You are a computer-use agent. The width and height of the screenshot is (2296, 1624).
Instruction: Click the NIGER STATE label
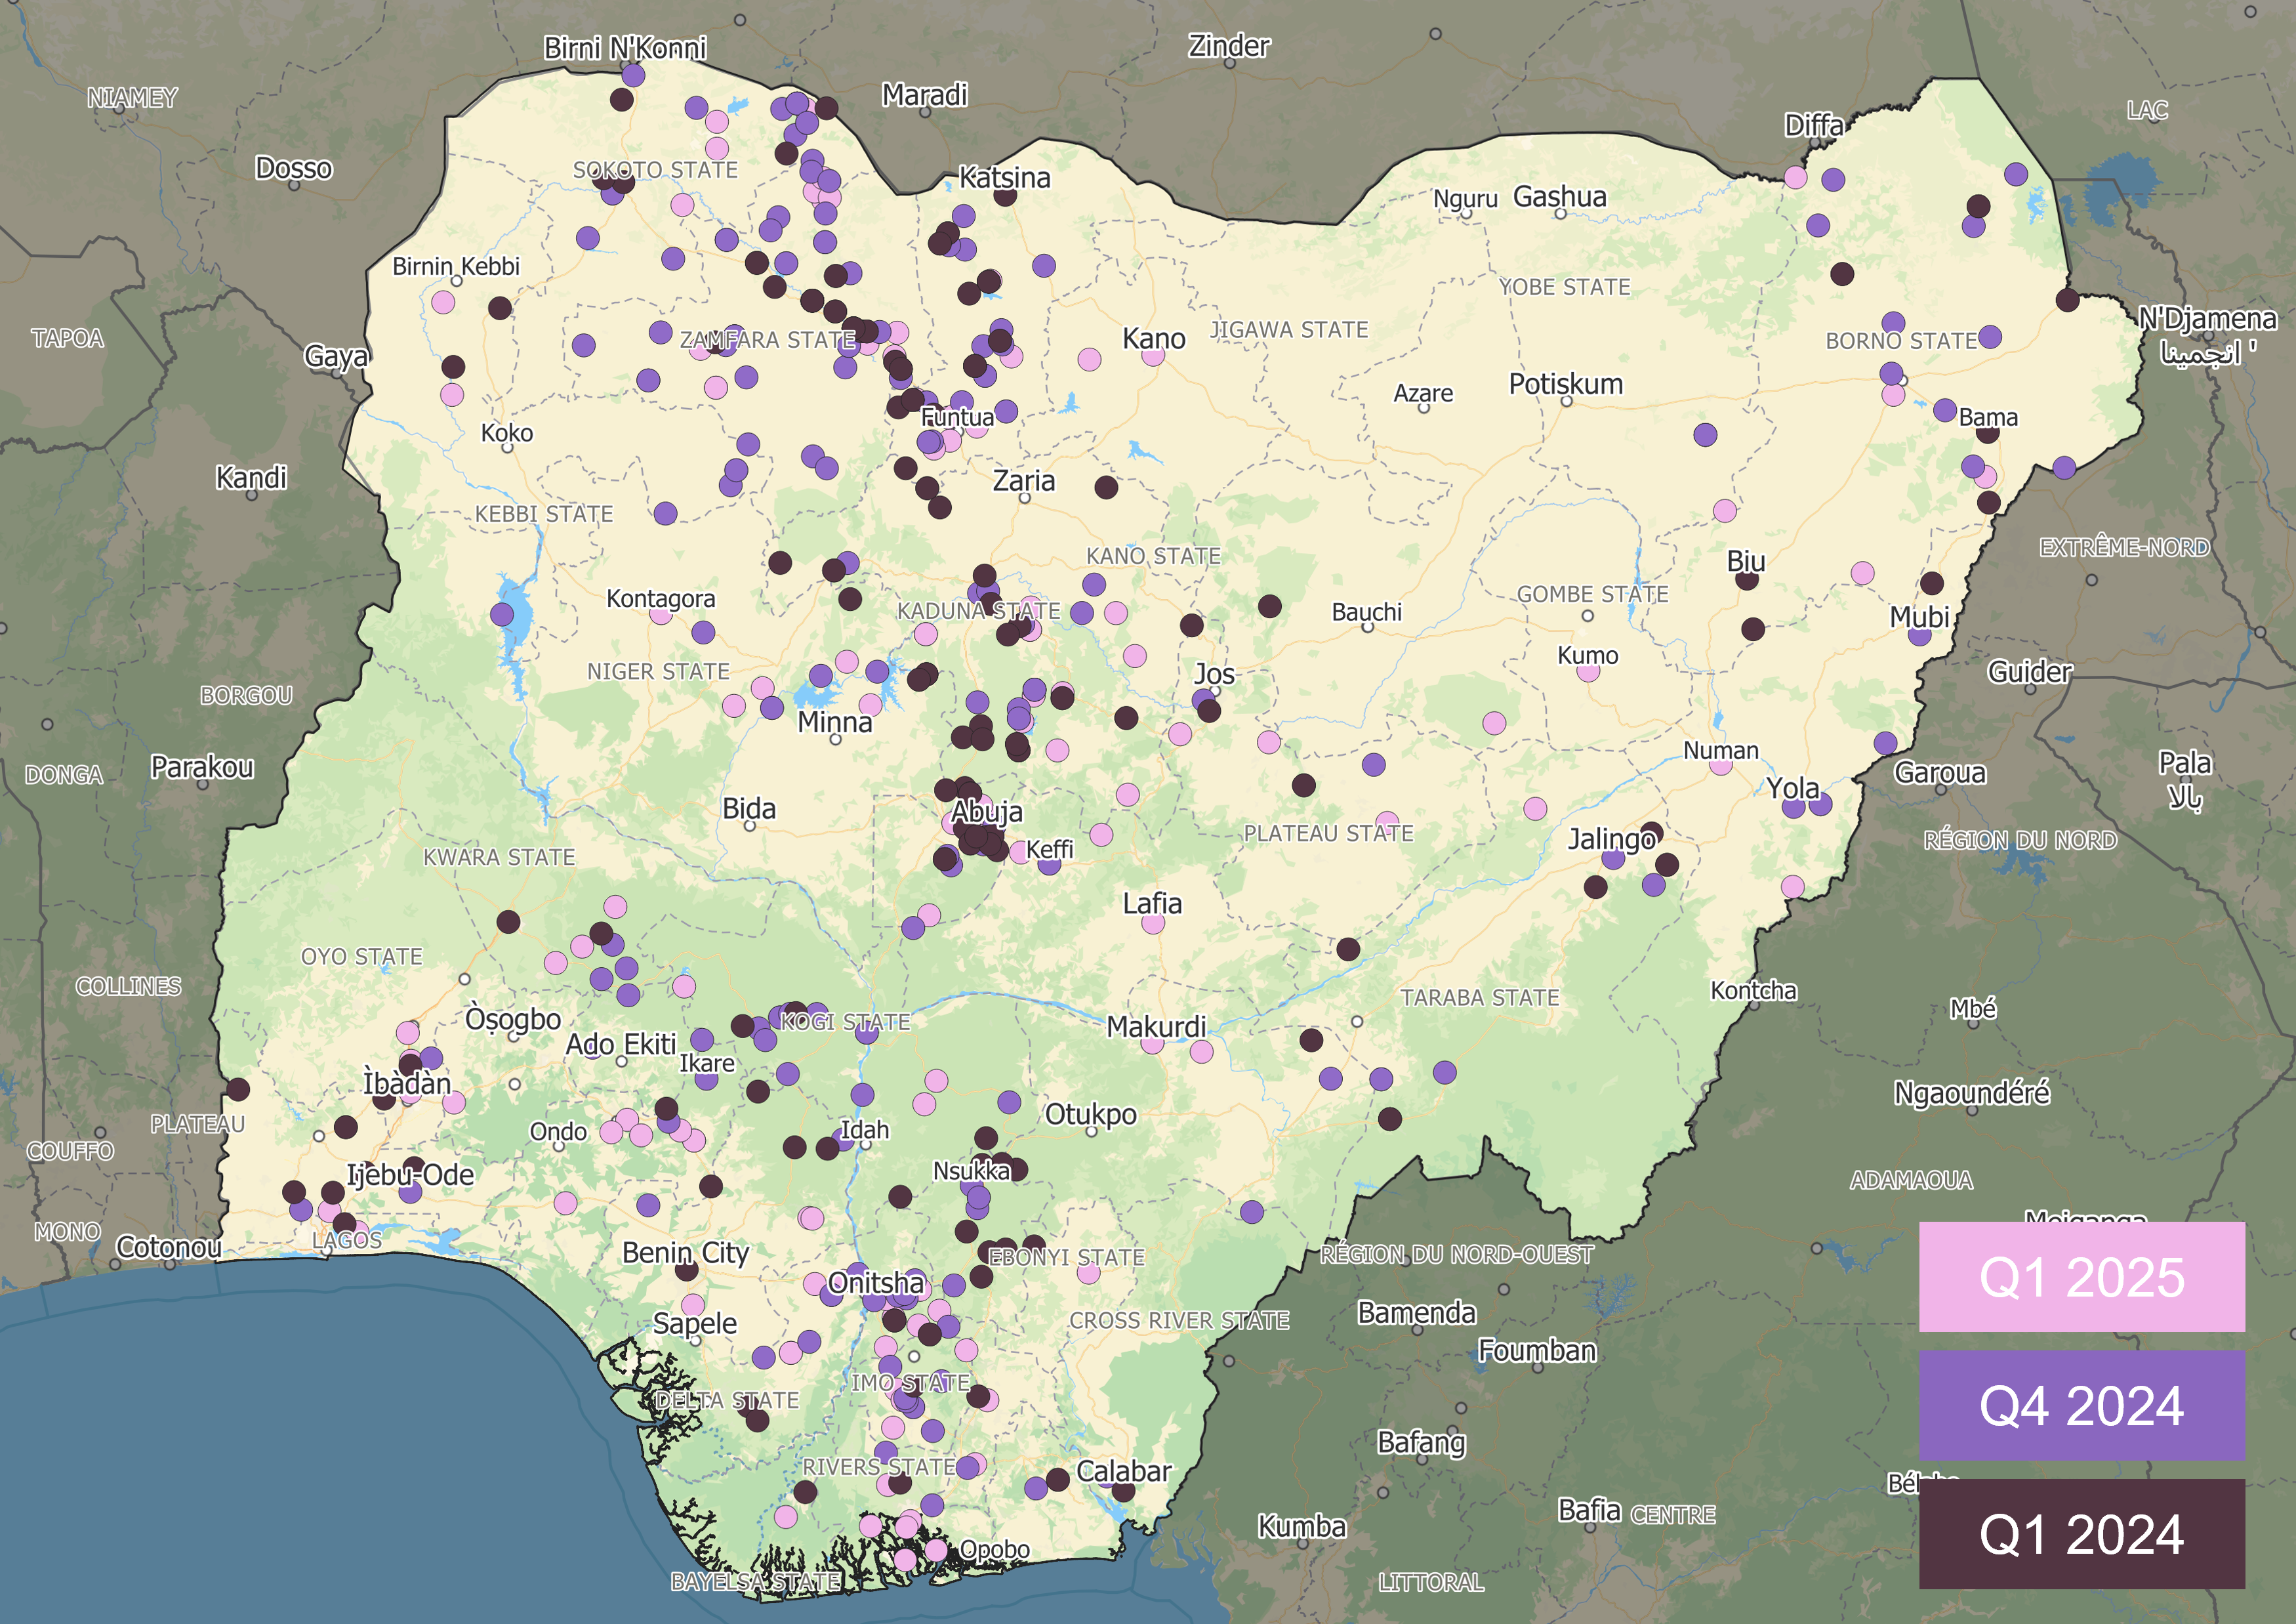coord(658,672)
